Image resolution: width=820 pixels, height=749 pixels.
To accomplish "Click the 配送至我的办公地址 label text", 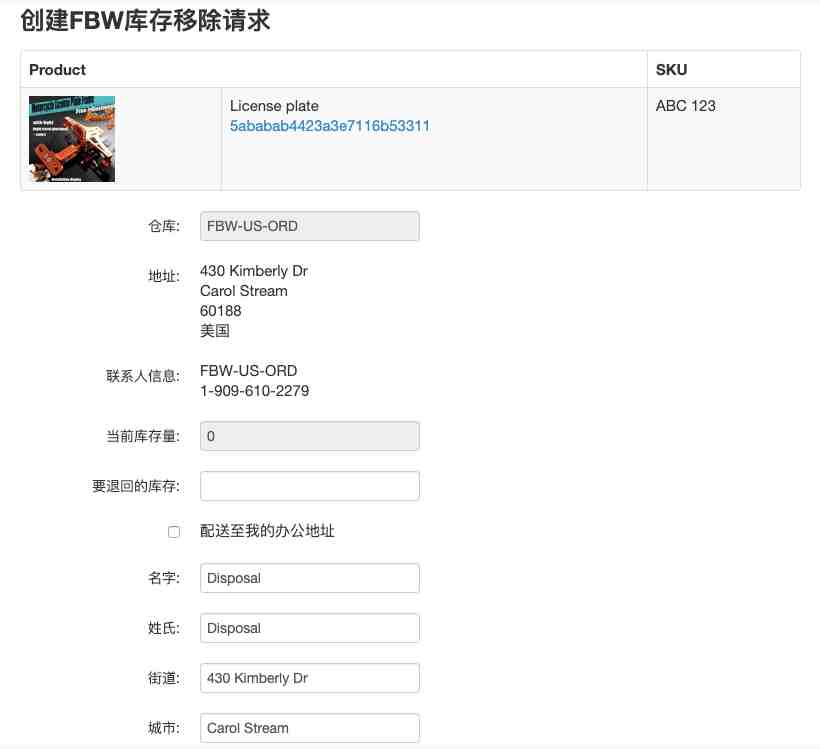I will 267,531.
